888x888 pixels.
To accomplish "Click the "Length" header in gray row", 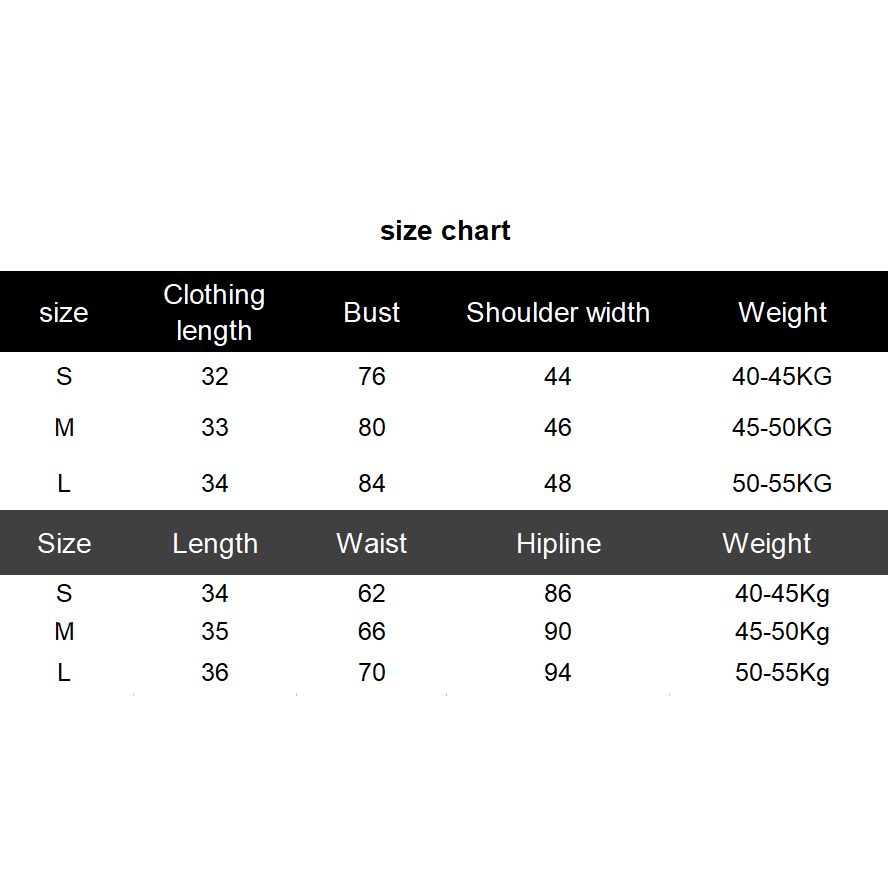I will [215, 544].
